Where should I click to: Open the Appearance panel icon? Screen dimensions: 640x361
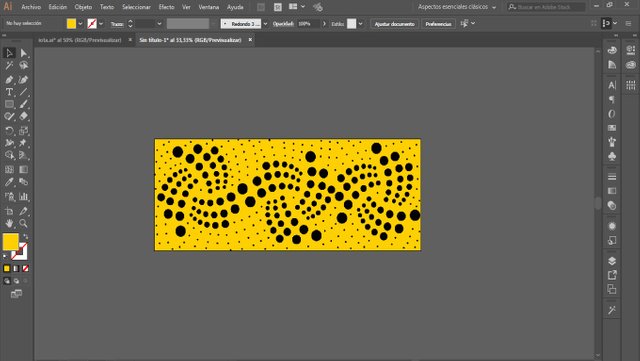pyautogui.click(x=612, y=226)
